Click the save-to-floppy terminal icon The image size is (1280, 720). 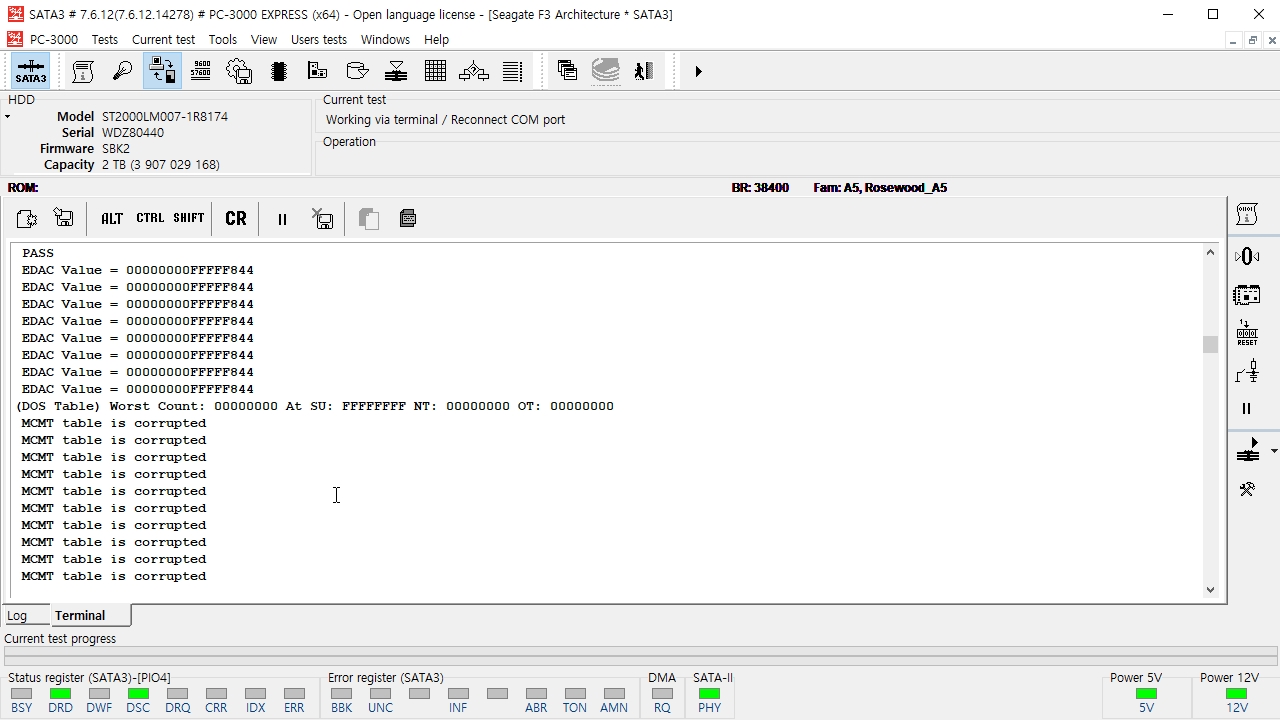64,219
